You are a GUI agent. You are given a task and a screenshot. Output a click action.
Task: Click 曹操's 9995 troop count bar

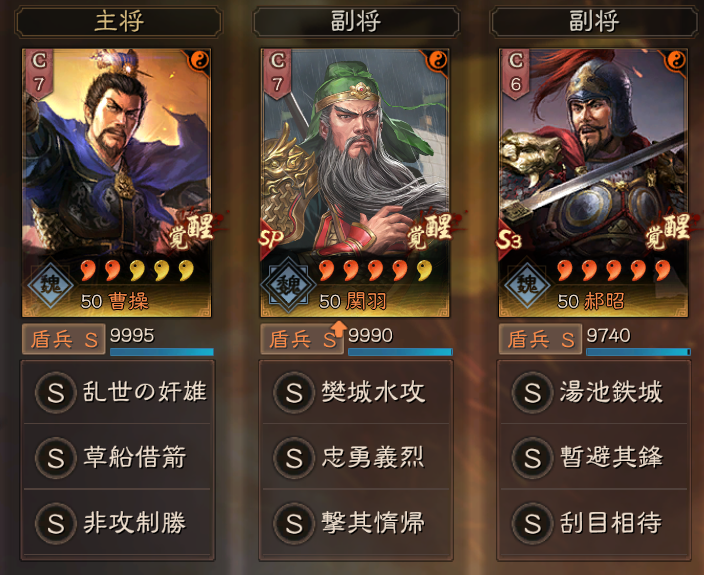coord(162,352)
